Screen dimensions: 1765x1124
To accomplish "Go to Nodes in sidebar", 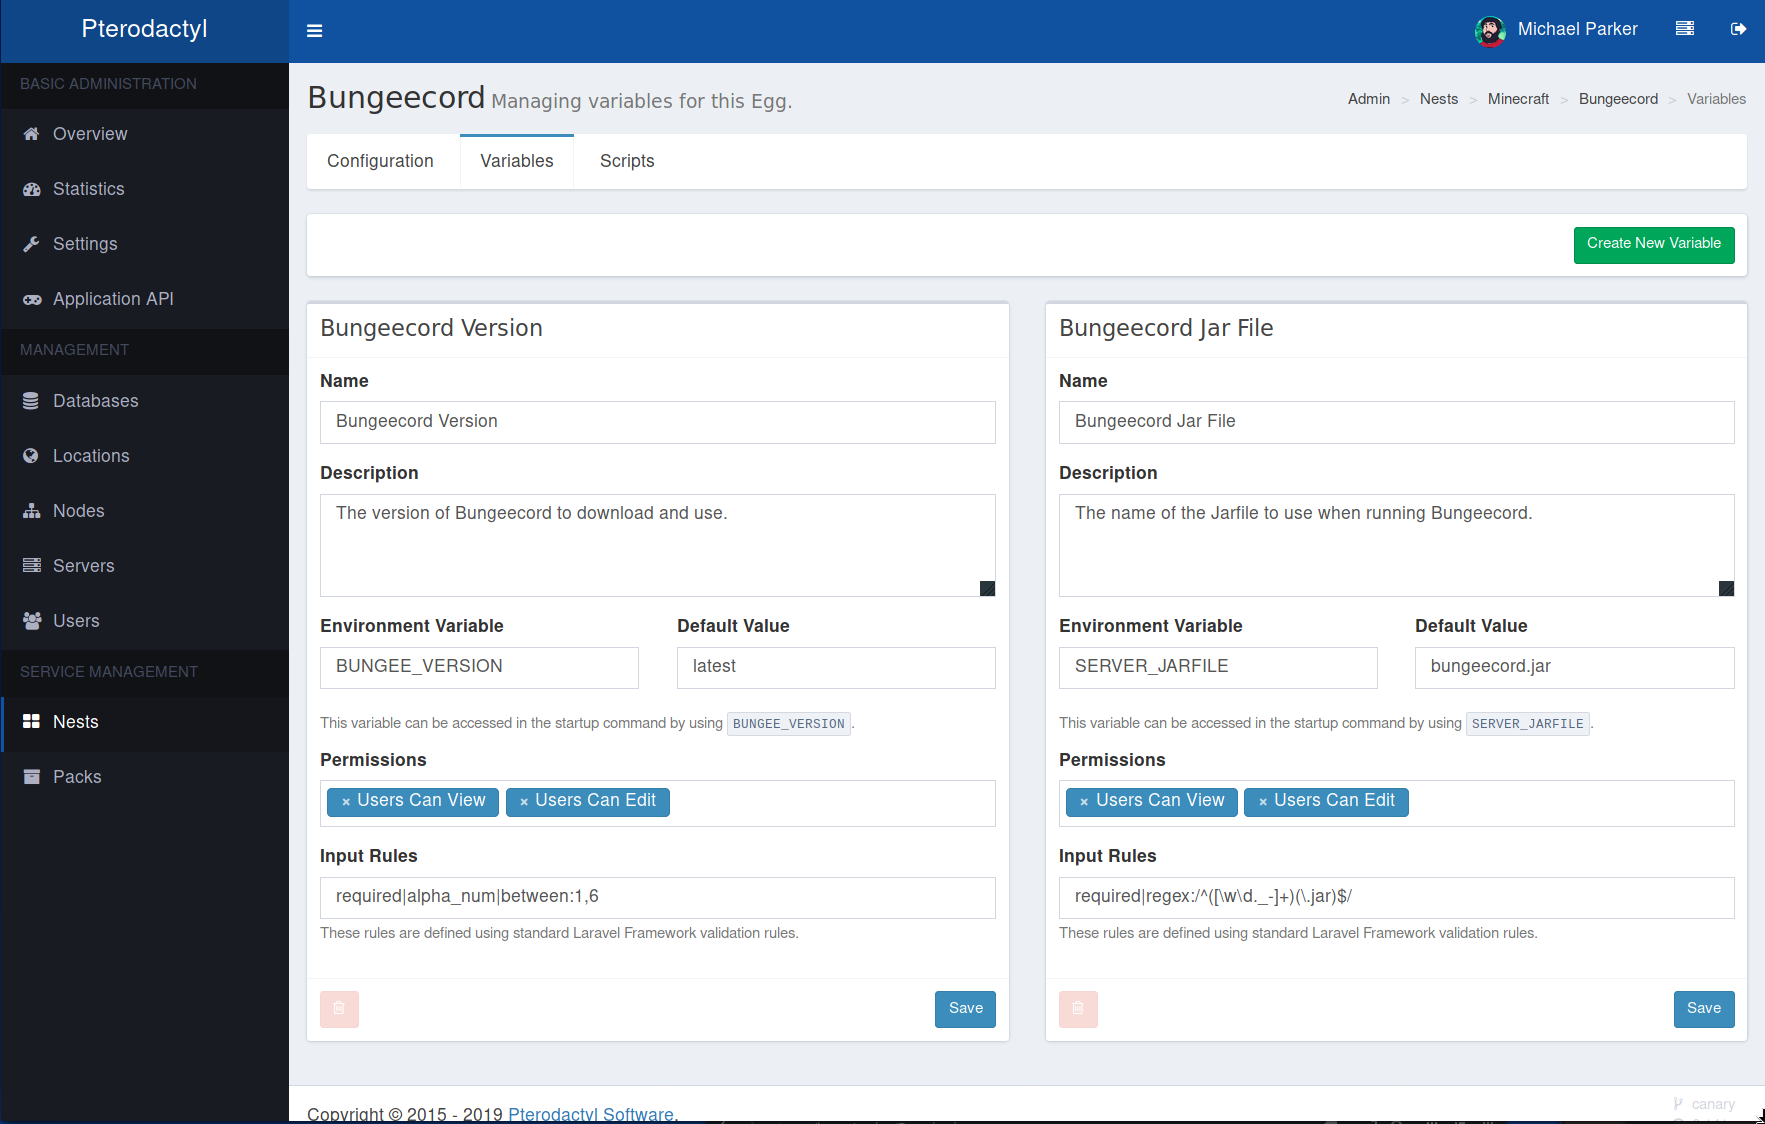I will [78, 511].
